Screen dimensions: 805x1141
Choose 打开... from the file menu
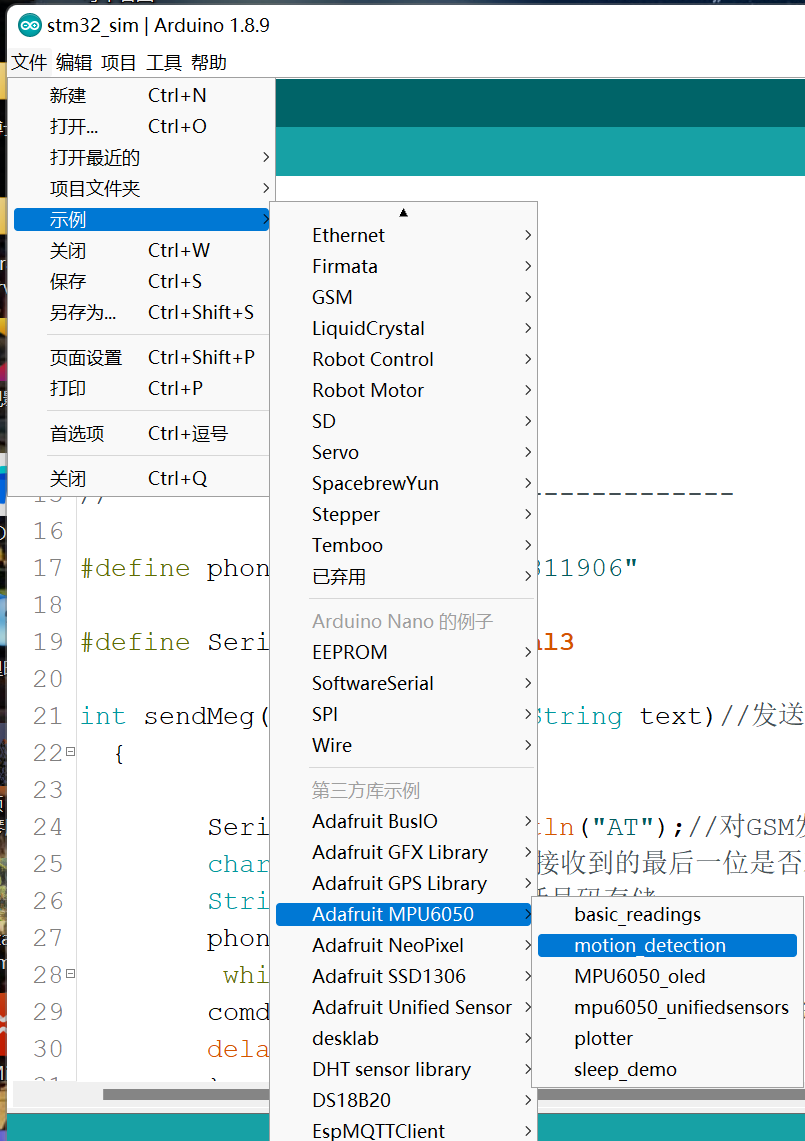point(141,127)
